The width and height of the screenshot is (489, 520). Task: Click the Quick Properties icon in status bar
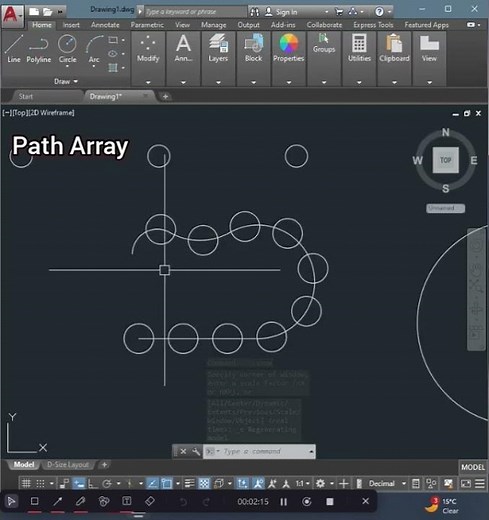(x=416, y=483)
